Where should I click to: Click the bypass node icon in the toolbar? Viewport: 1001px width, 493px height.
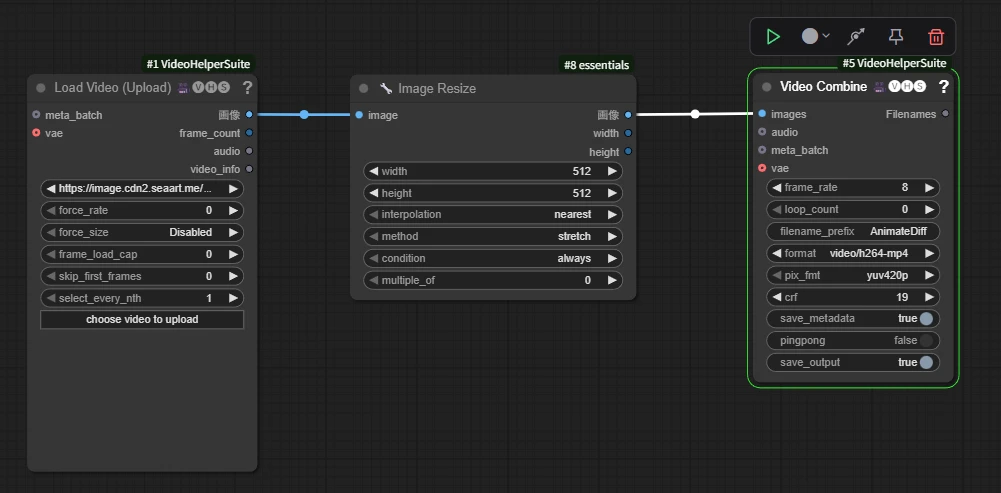pyautogui.click(x=856, y=37)
